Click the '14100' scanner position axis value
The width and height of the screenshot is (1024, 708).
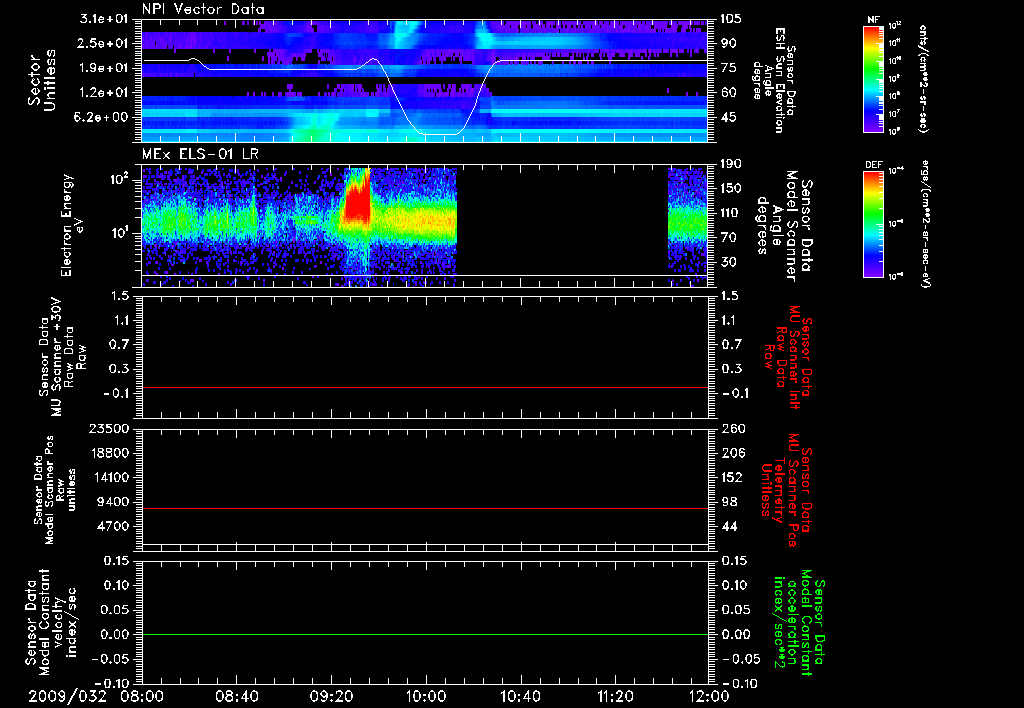click(109, 477)
